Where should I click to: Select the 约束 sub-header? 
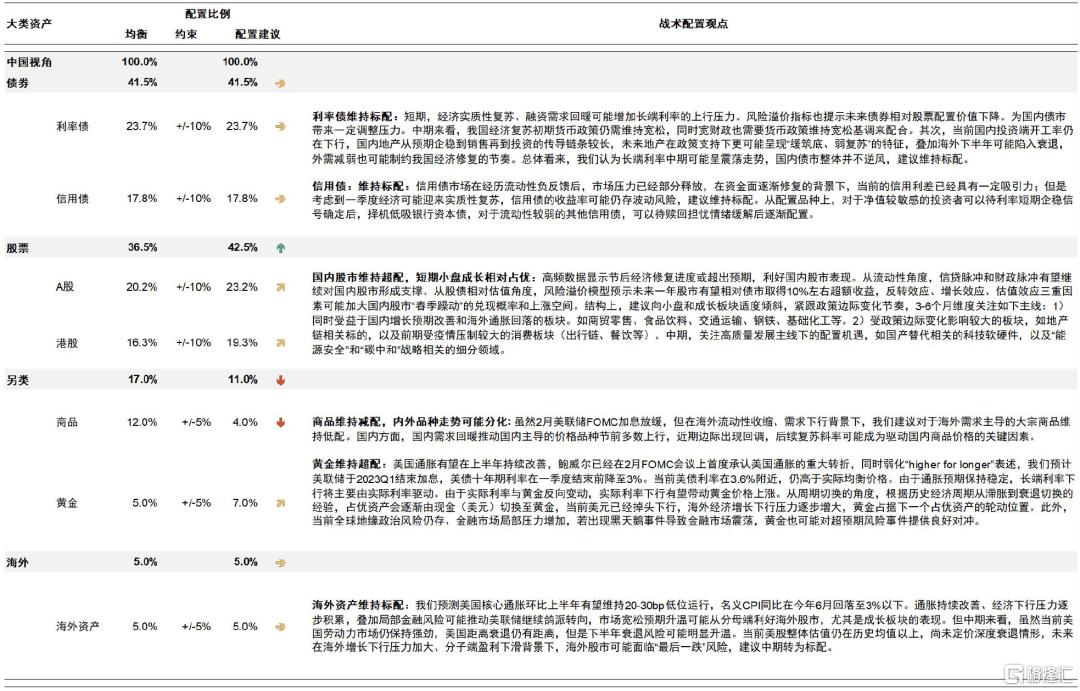point(186,34)
